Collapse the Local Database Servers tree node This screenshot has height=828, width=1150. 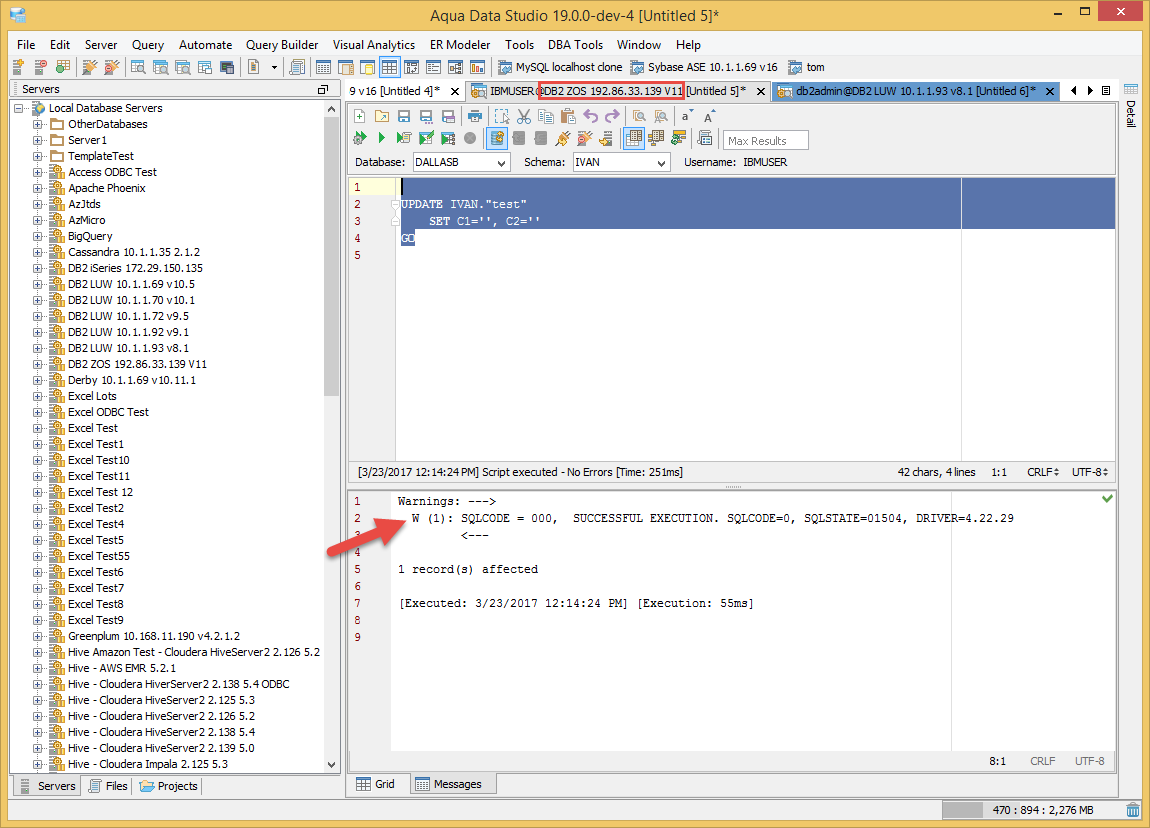click(x=19, y=109)
